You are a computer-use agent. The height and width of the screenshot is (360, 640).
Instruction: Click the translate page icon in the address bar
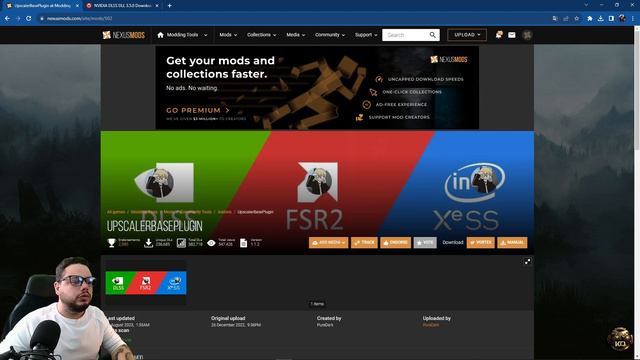pos(555,18)
